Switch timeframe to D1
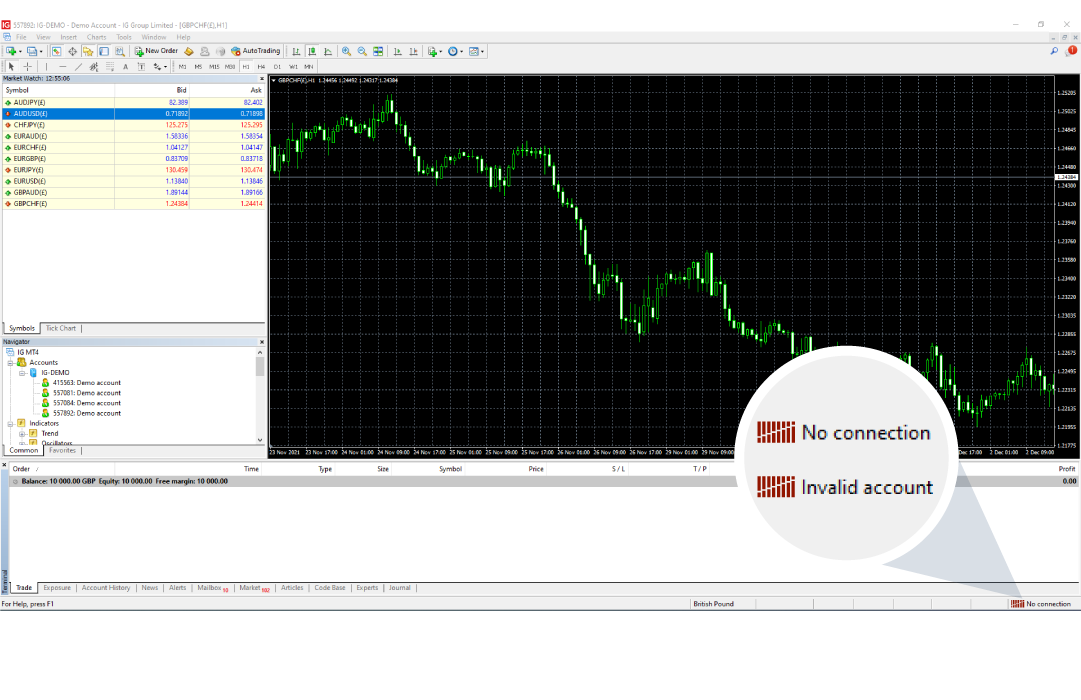Screen dimensions: 1081x700 pos(277,67)
